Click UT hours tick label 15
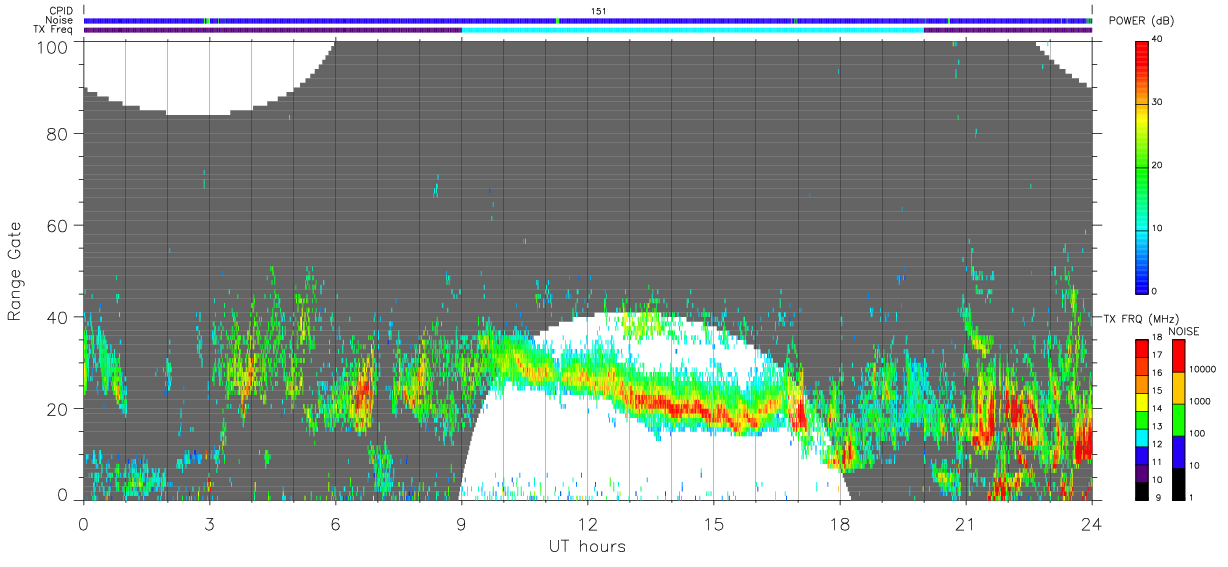Screen dimensions: 1228x567 tap(713, 524)
